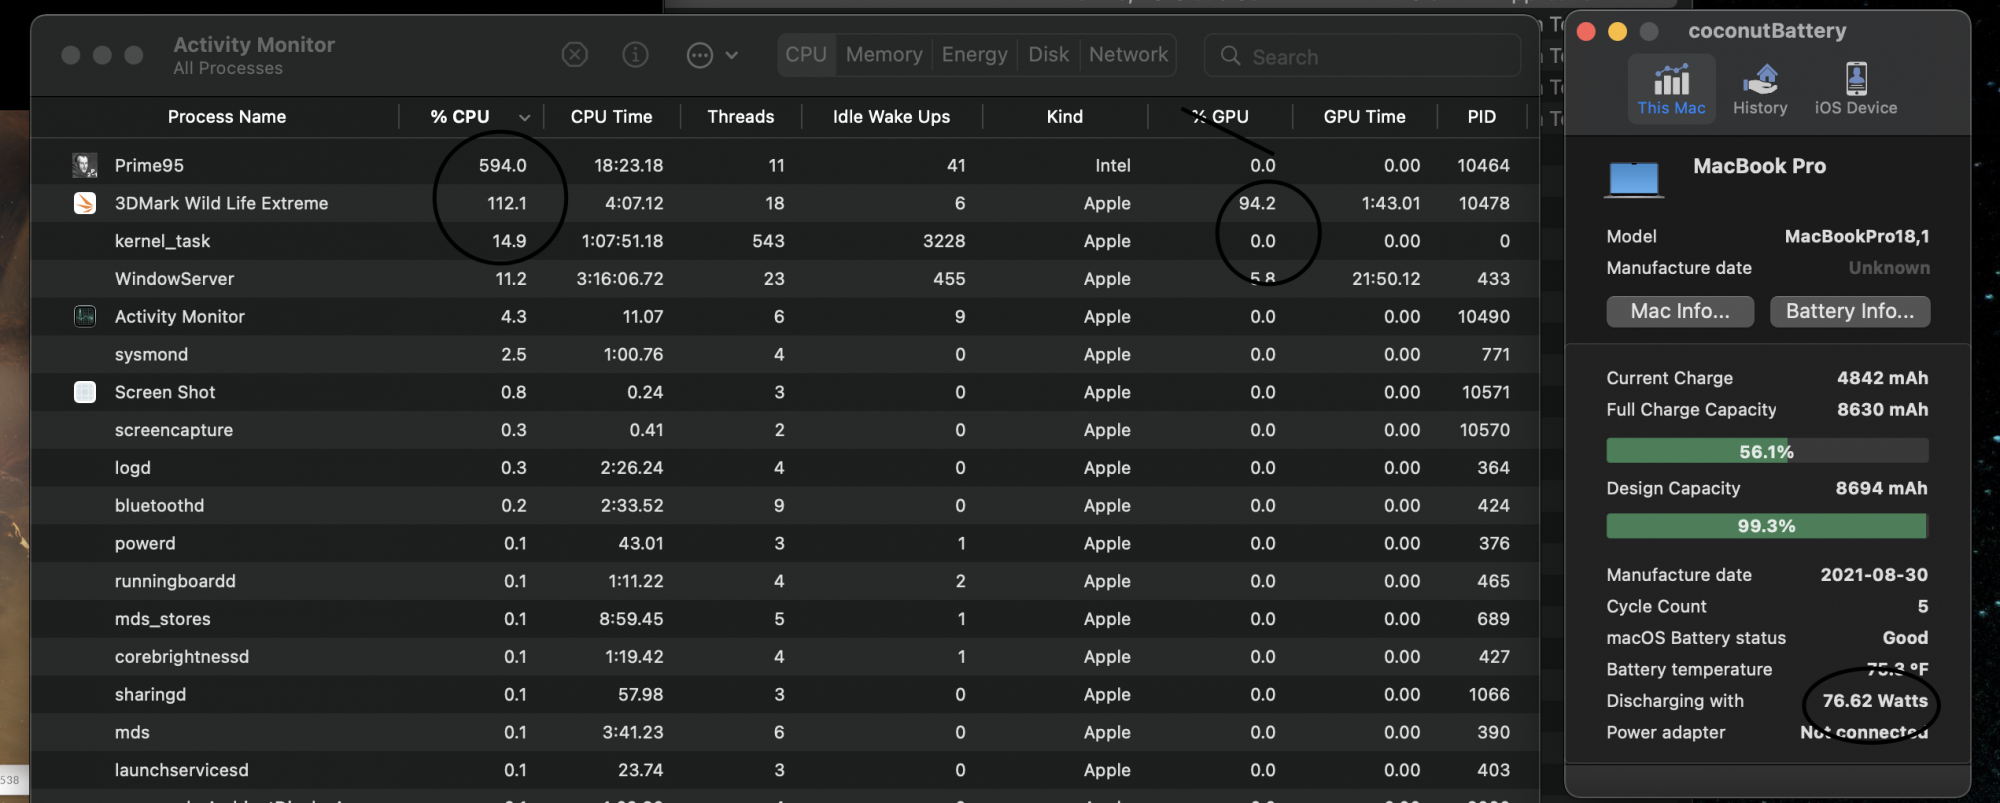
Task: Select the bluetoothd process row
Action: 785,506
